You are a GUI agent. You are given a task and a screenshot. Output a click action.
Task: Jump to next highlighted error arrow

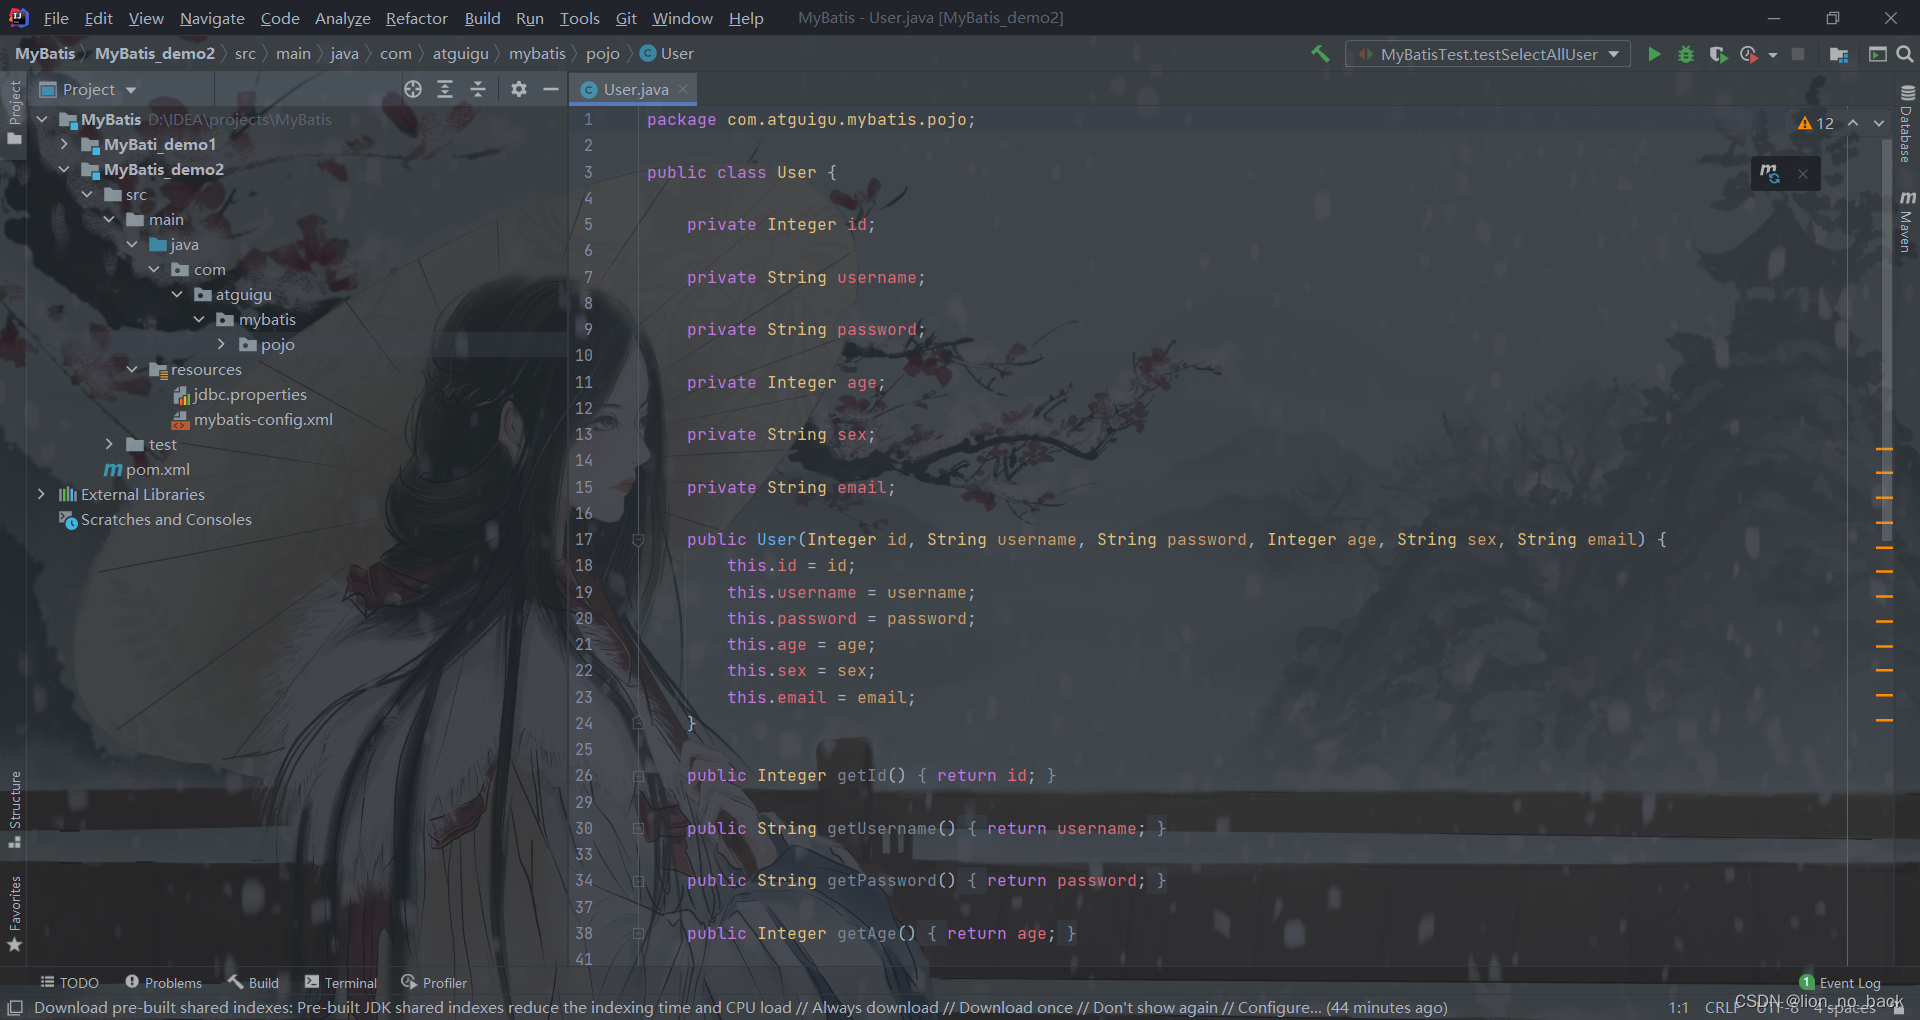point(1879,123)
